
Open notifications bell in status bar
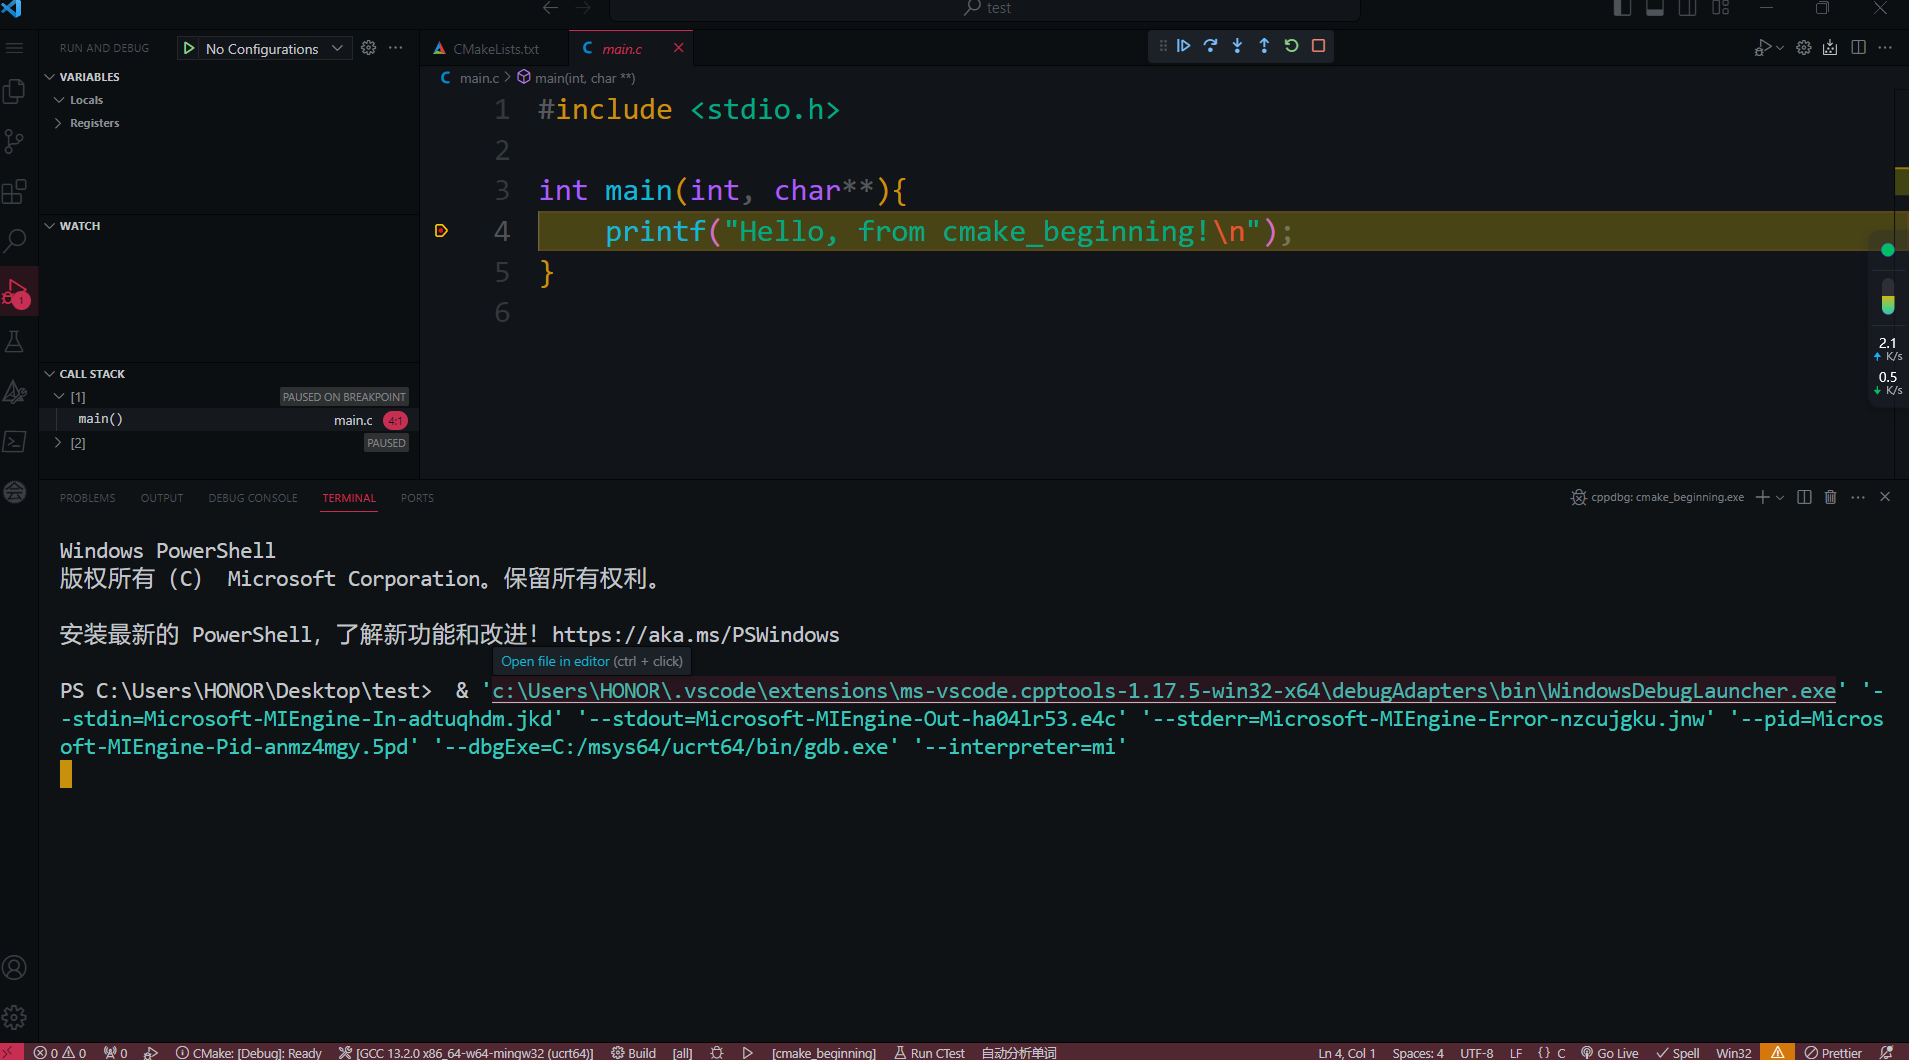coord(1886,1053)
